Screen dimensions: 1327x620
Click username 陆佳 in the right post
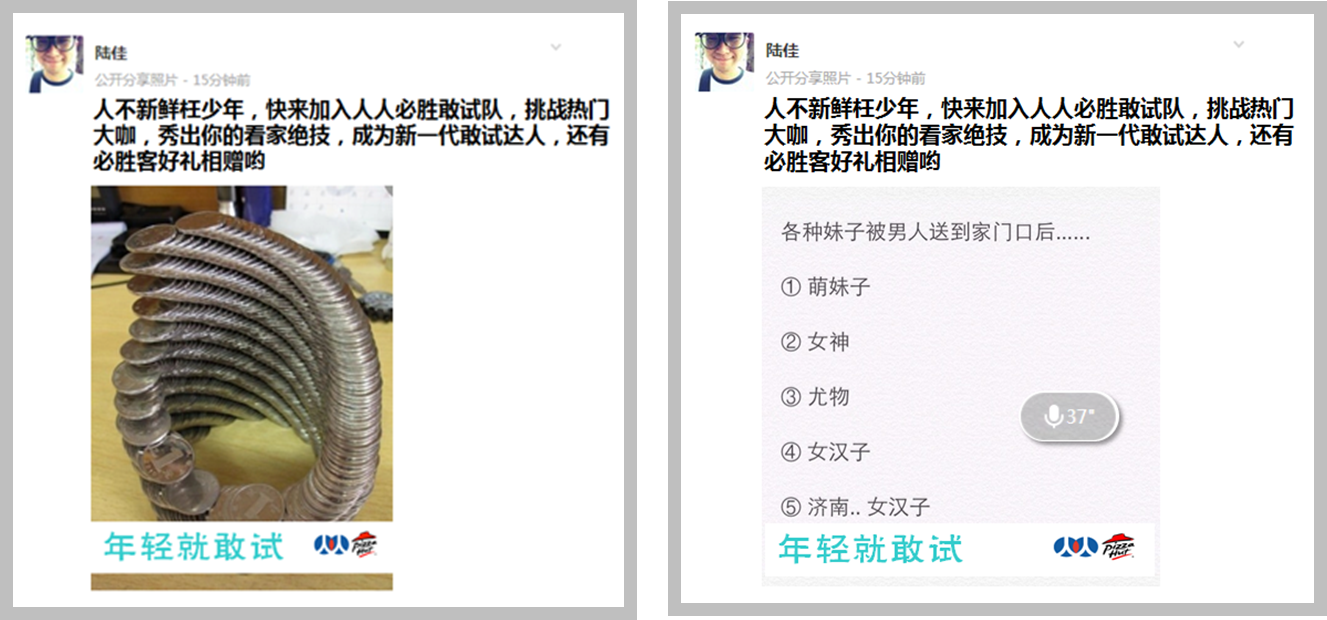782,50
